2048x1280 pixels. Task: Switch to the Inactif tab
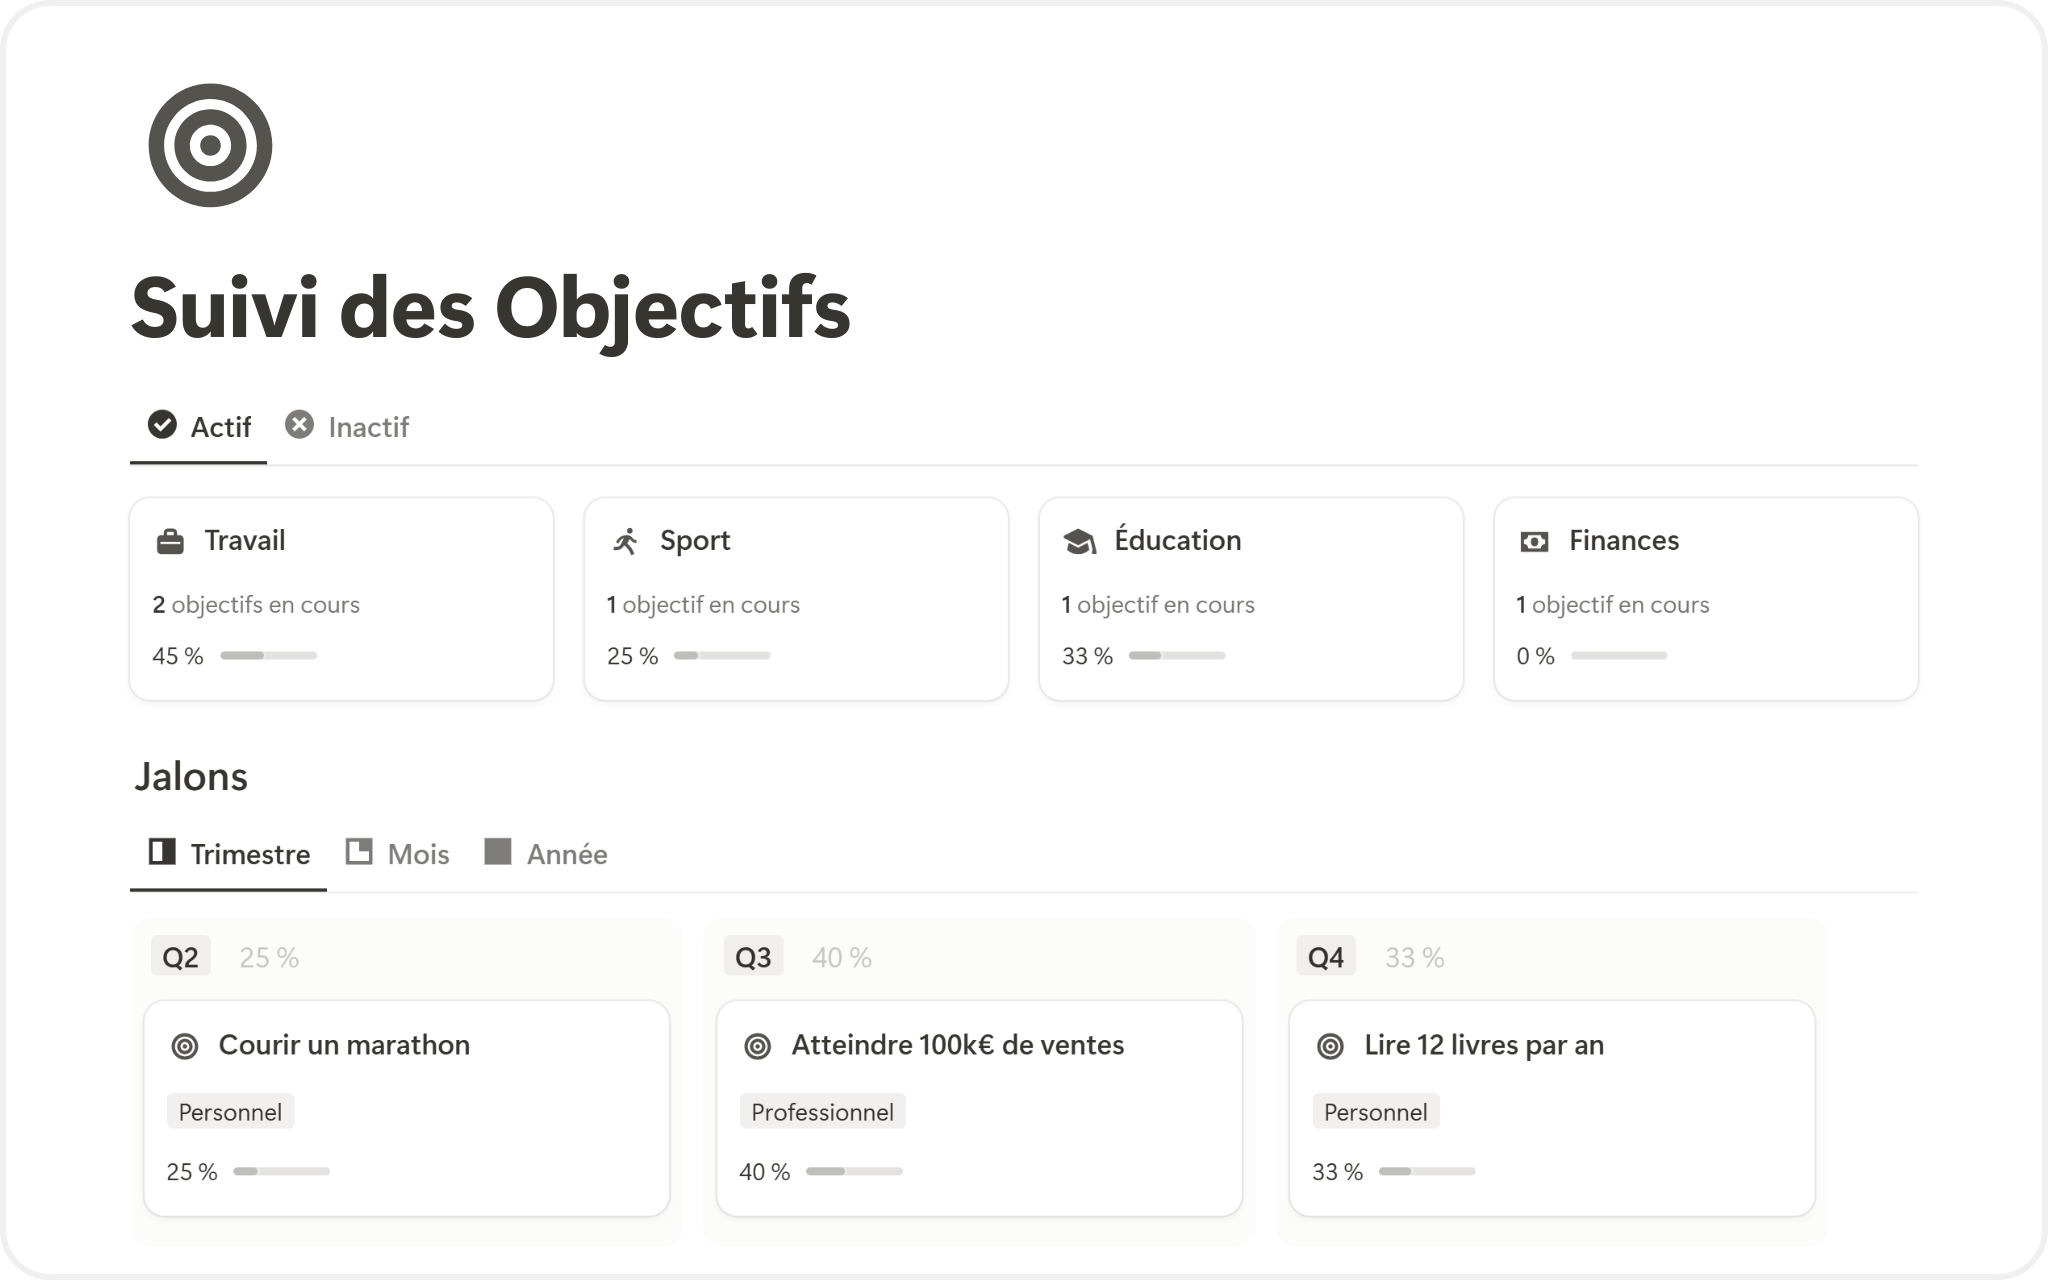[x=347, y=427]
